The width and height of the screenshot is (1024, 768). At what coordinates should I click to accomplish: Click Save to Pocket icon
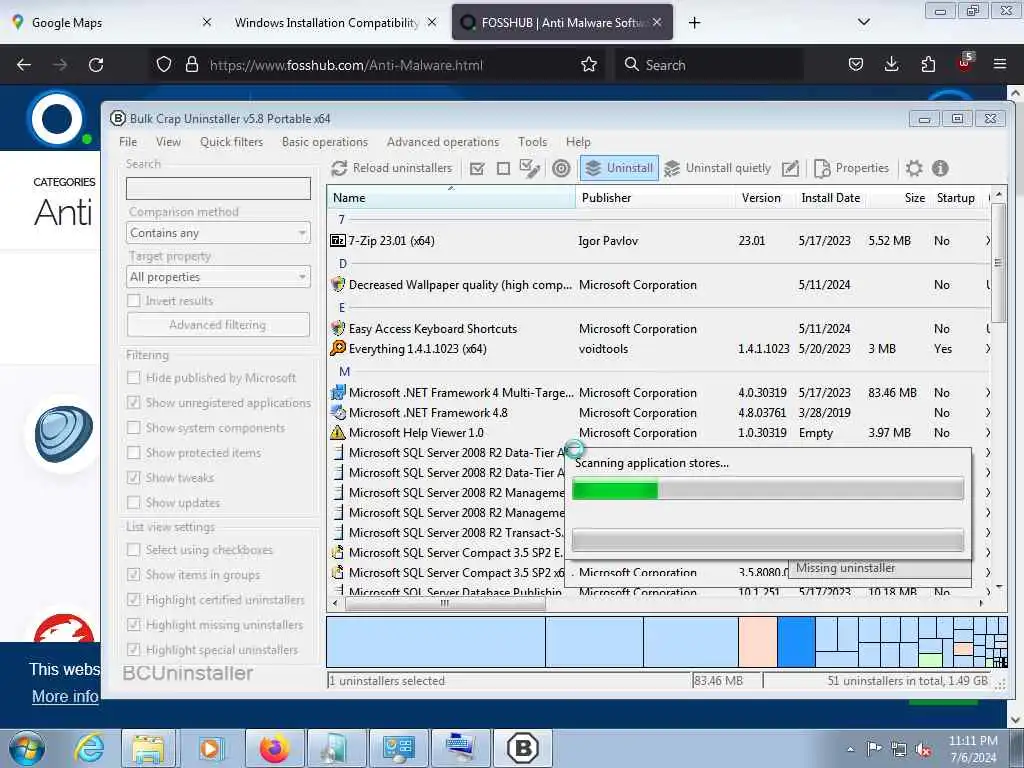click(856, 64)
